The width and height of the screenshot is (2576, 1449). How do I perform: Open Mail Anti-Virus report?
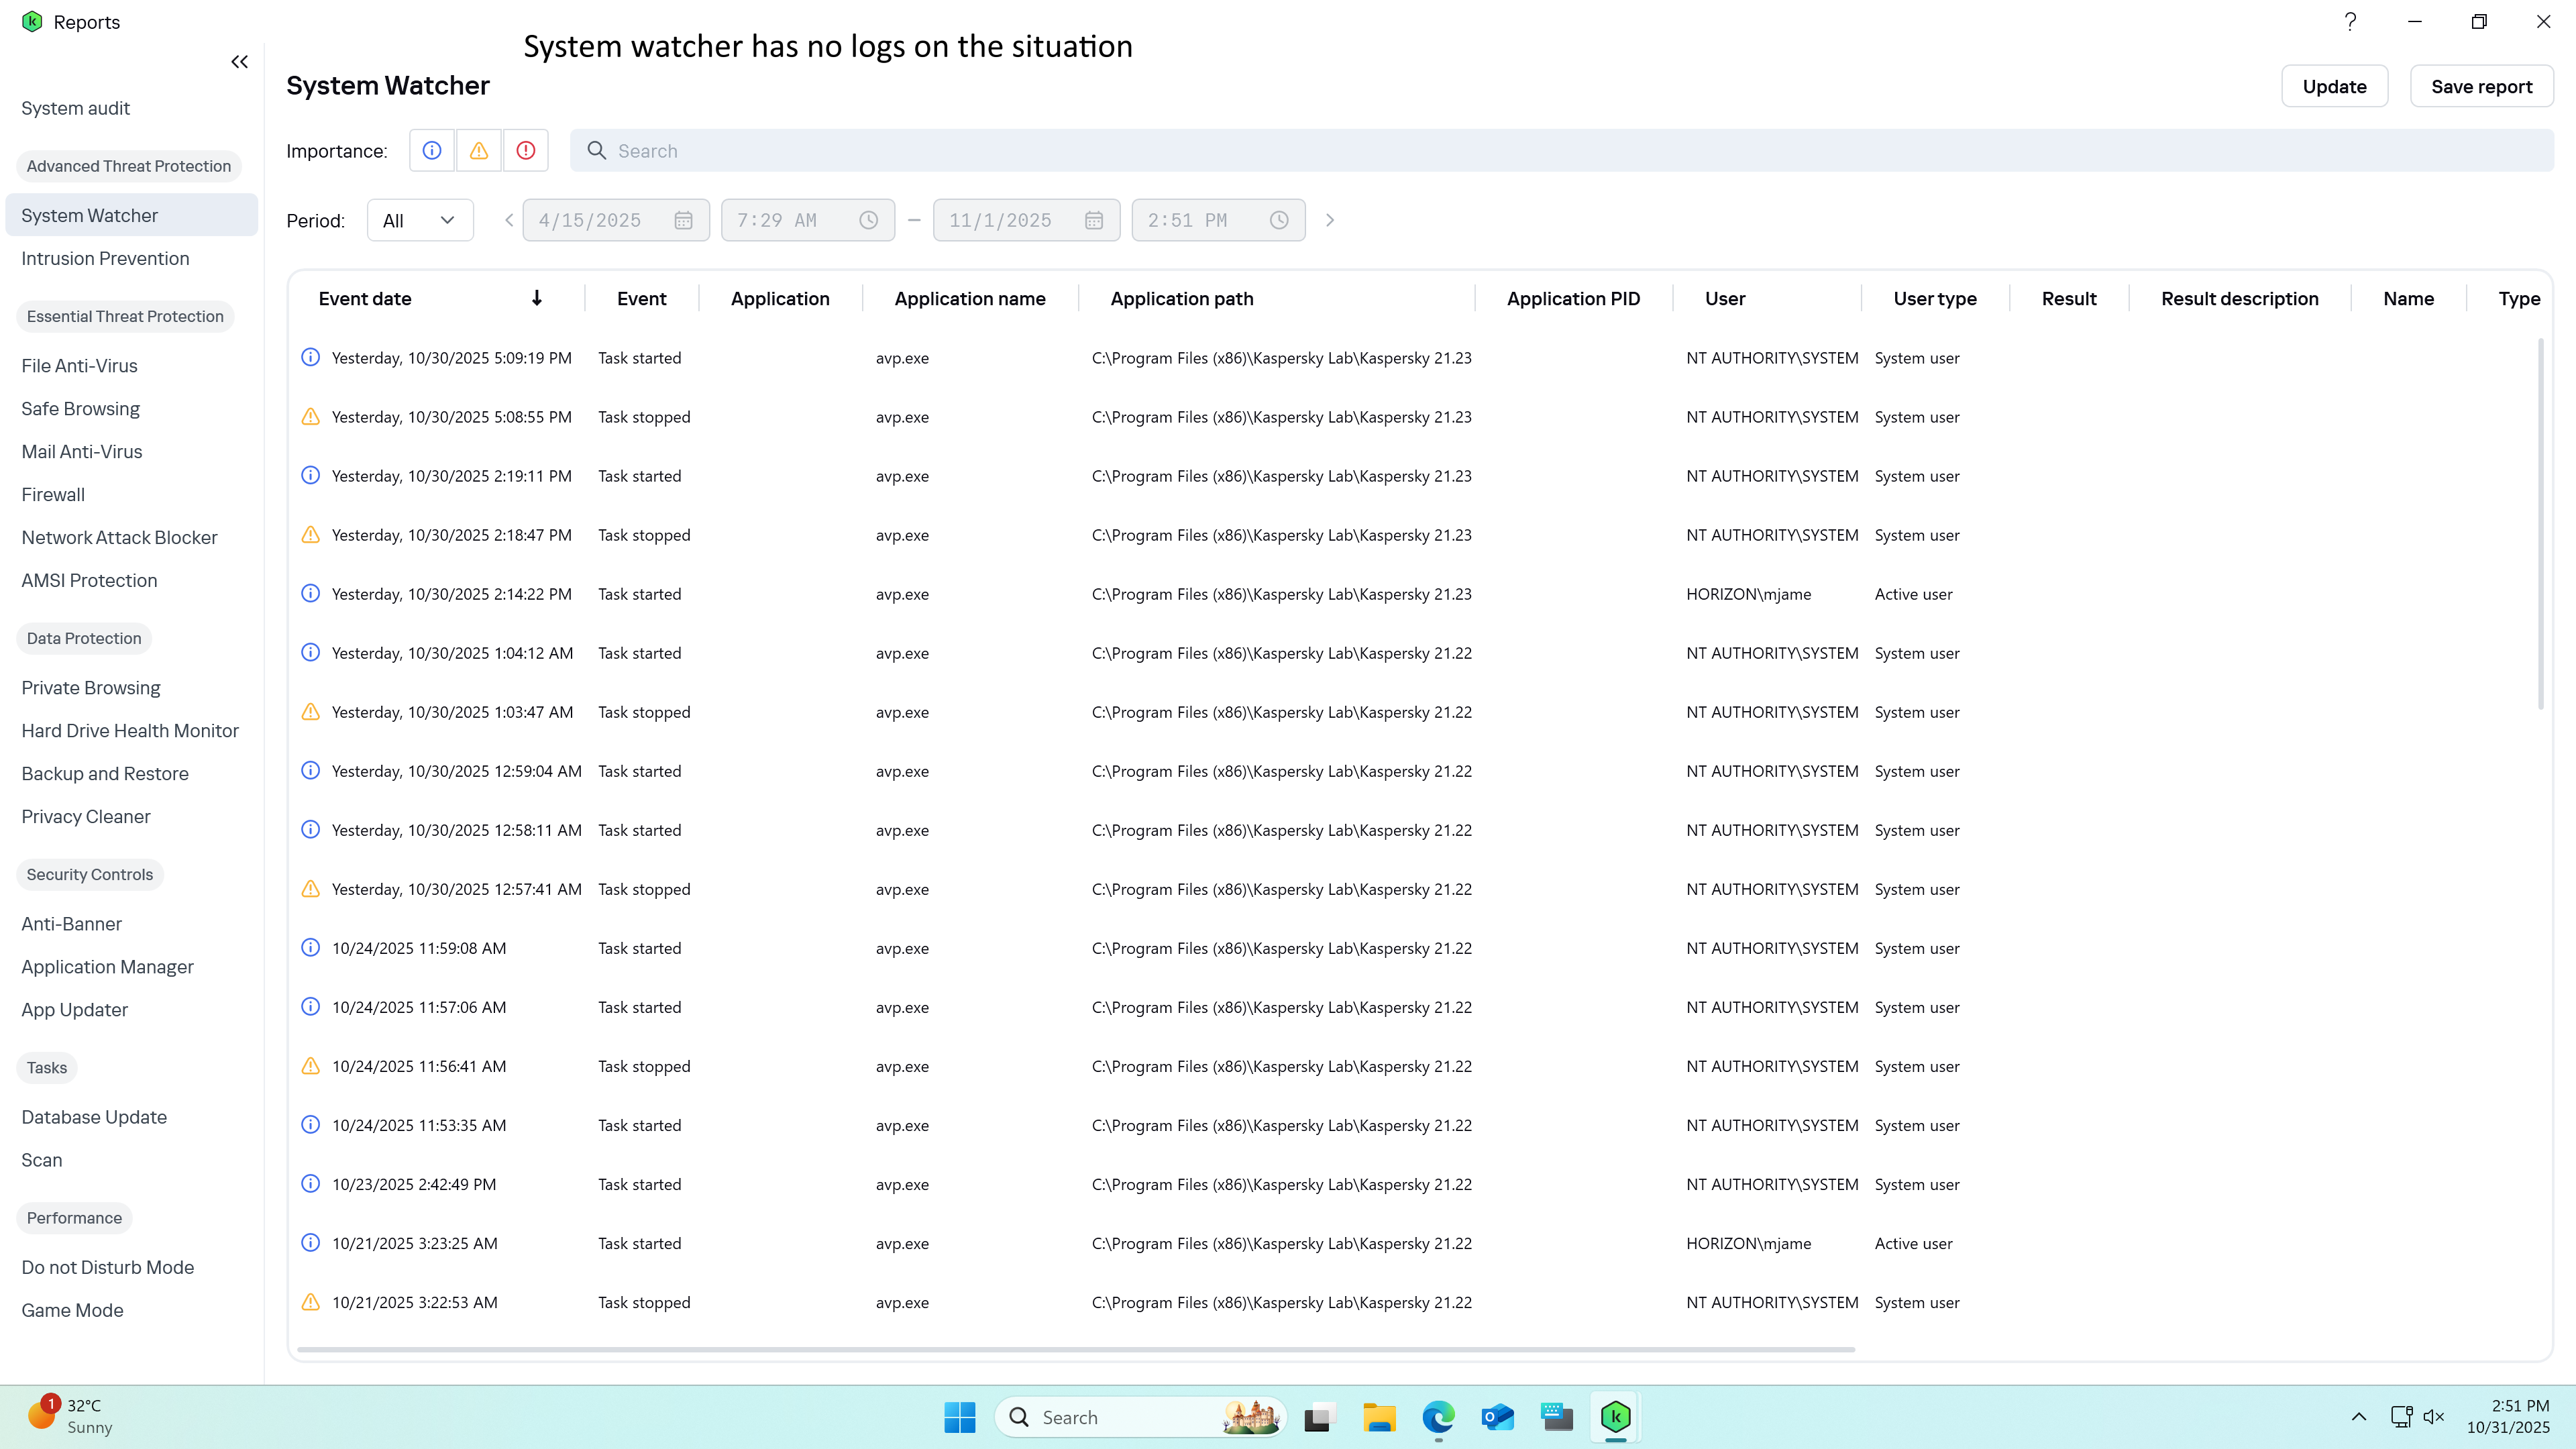82,452
